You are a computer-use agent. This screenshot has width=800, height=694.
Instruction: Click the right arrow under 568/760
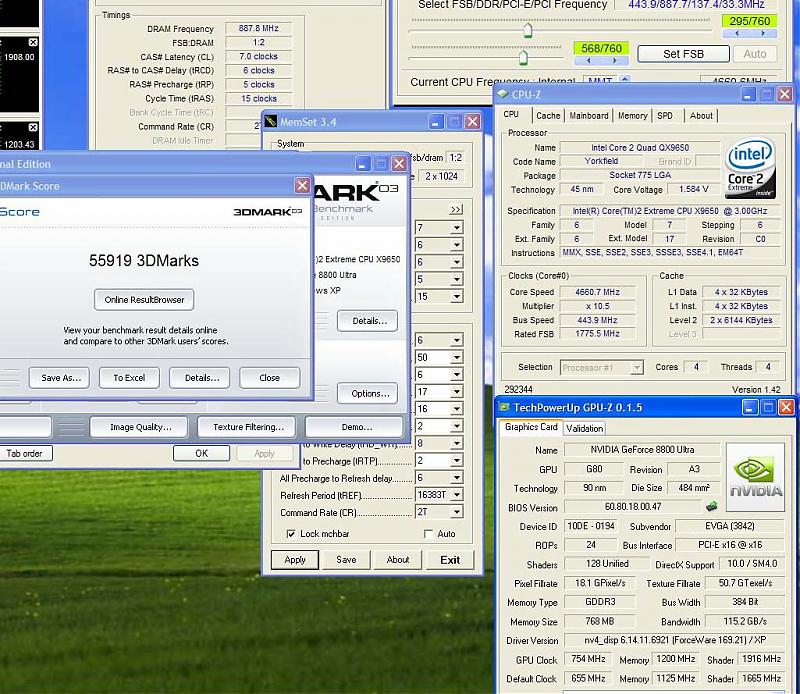coord(615,60)
